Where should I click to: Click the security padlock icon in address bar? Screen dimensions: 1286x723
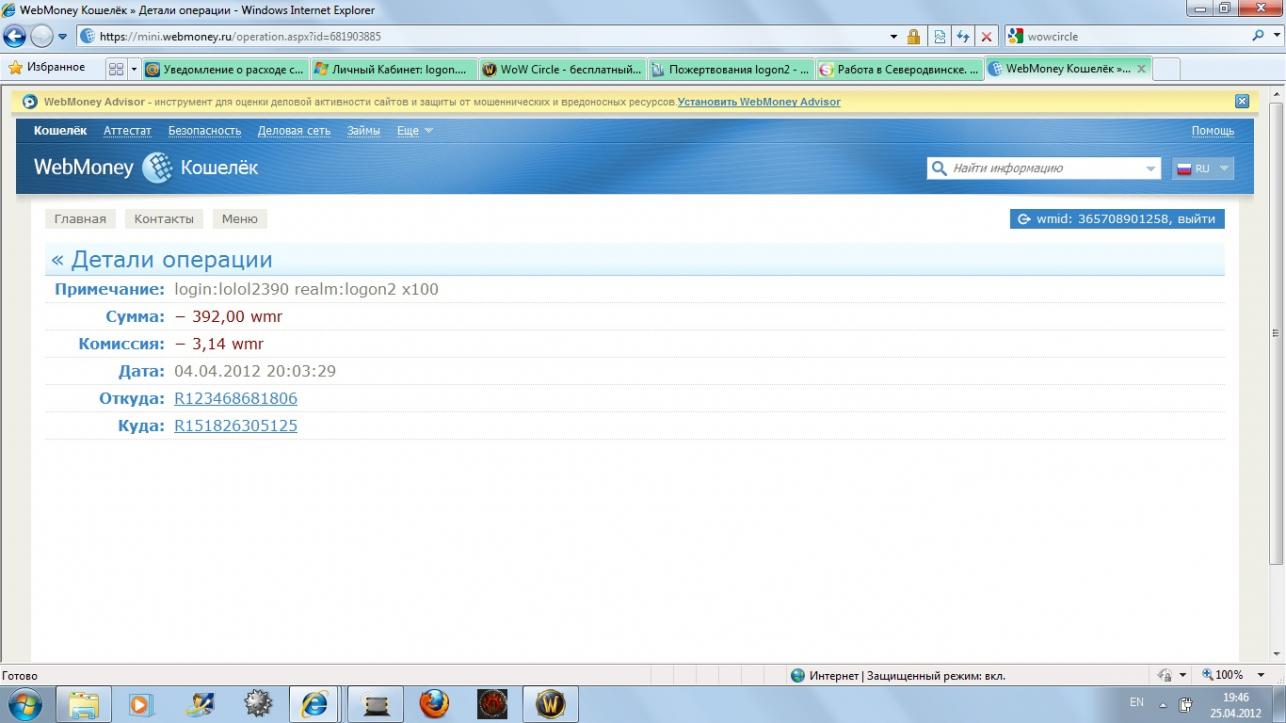coord(913,37)
